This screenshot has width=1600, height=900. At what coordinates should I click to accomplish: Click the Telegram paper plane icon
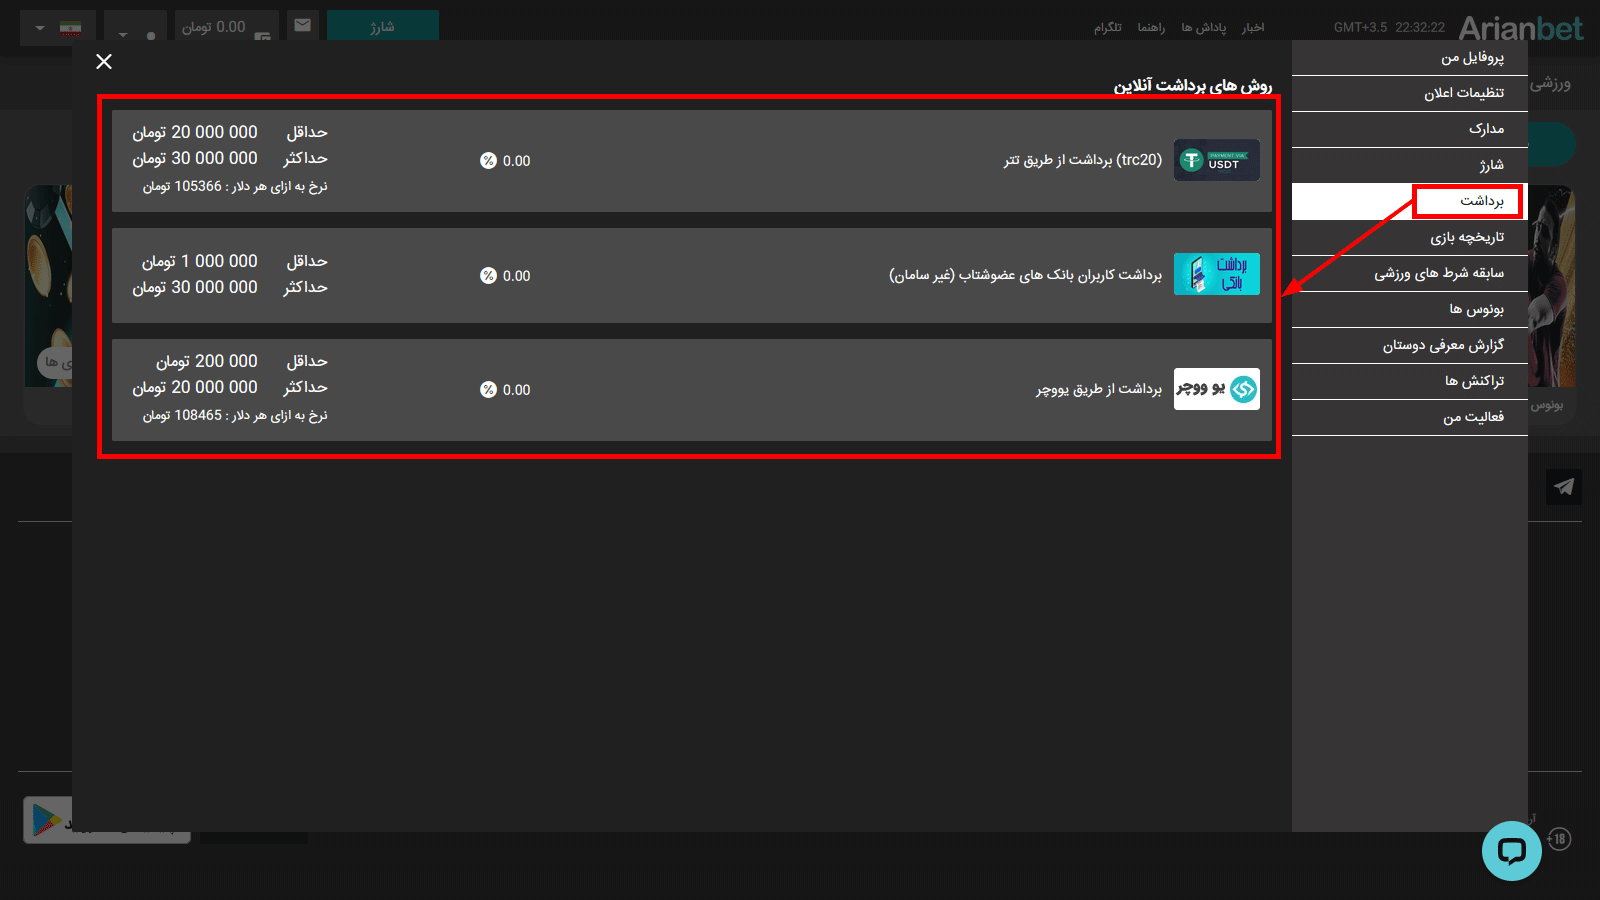coord(1563,487)
